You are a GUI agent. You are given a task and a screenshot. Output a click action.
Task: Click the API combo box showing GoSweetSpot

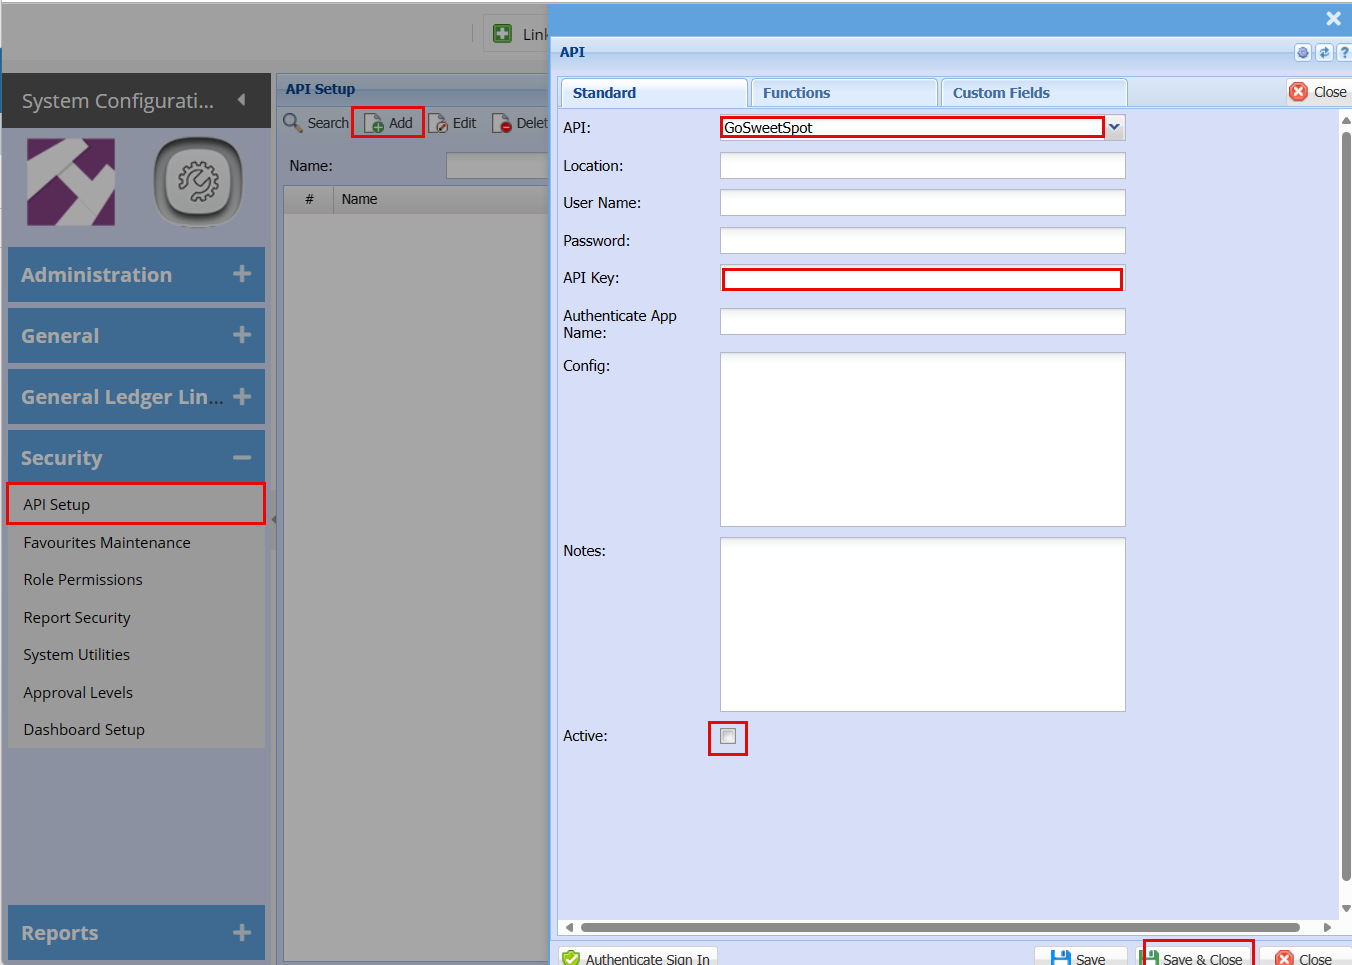click(x=912, y=127)
